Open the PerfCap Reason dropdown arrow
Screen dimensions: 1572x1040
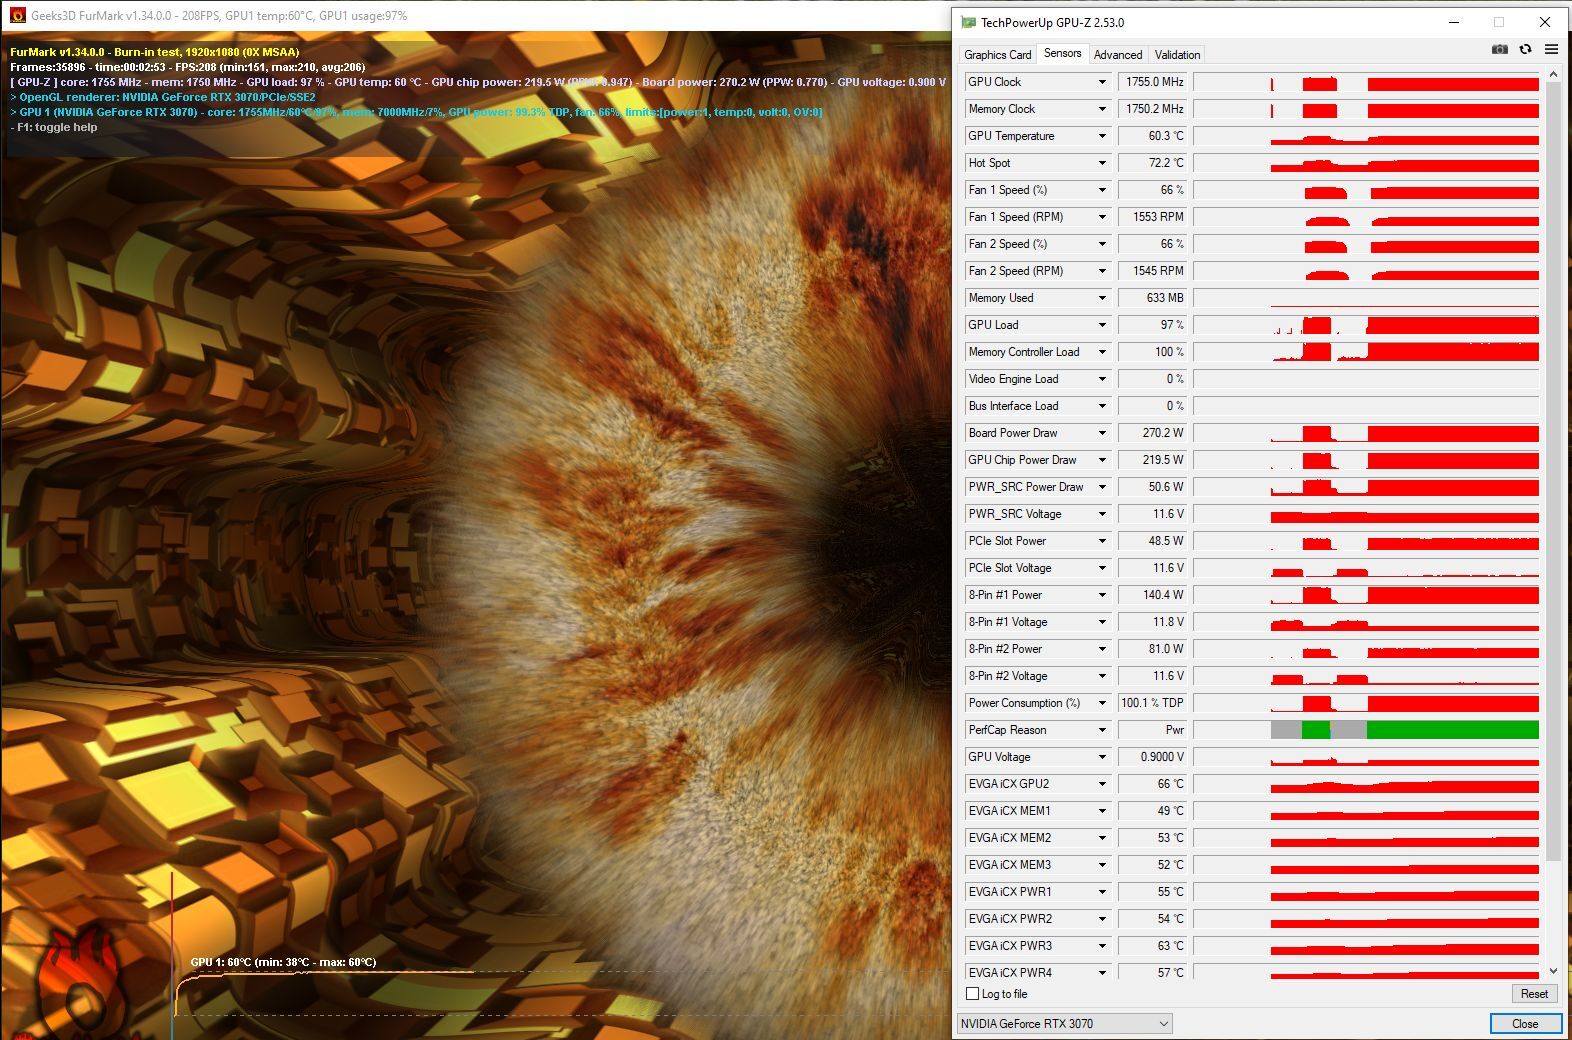point(1102,730)
